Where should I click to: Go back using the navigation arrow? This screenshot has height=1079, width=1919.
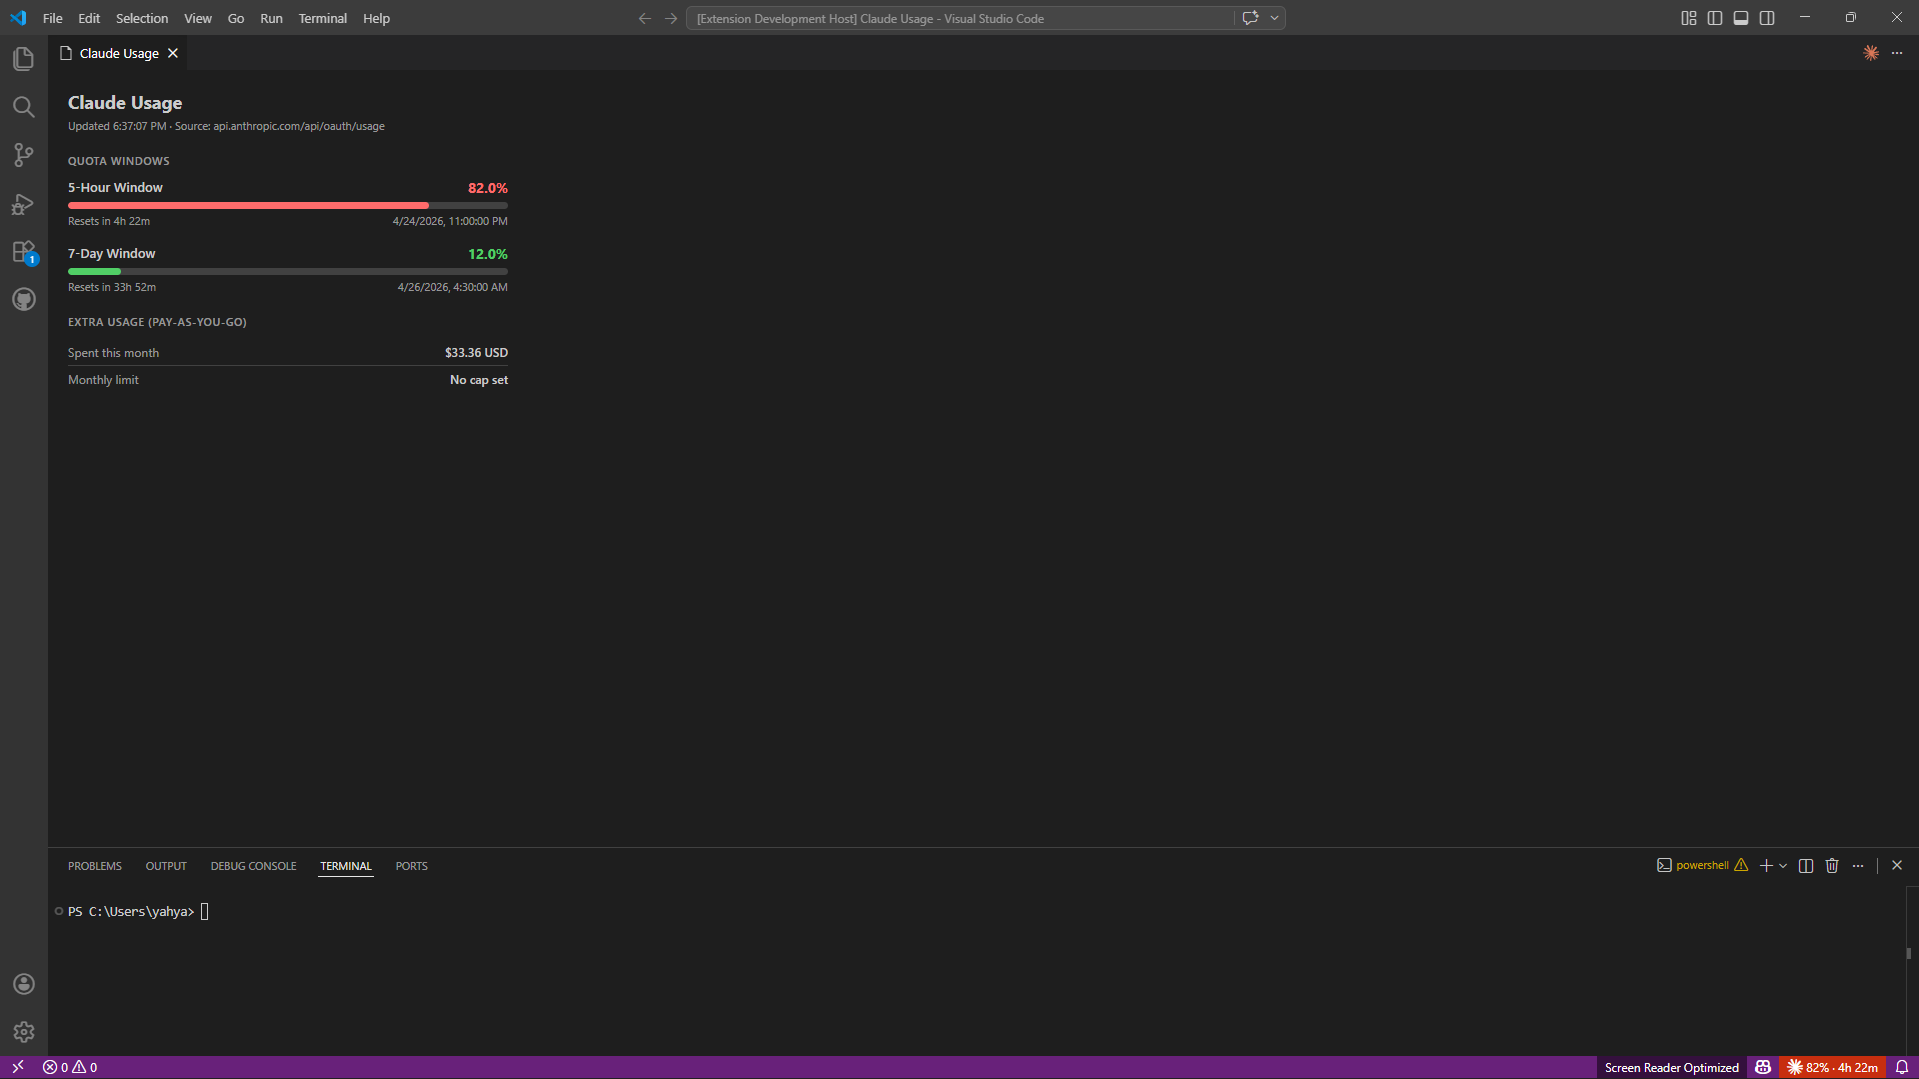(645, 18)
